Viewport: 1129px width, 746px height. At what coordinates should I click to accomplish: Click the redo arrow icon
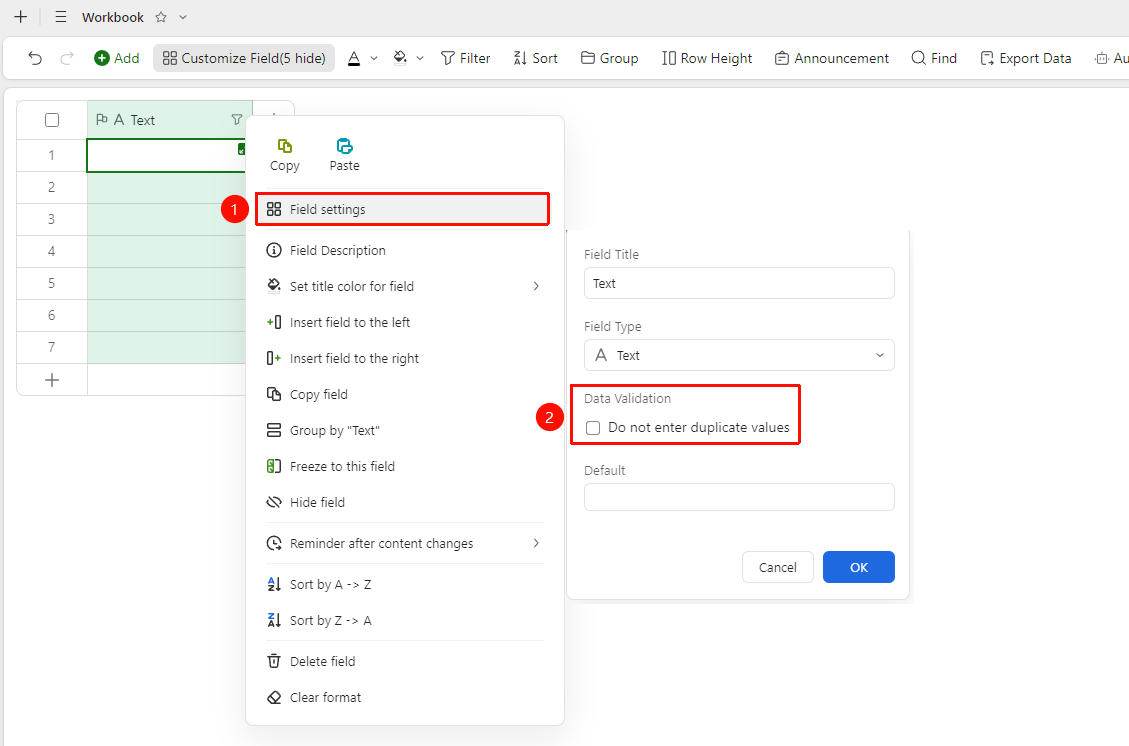pos(67,58)
